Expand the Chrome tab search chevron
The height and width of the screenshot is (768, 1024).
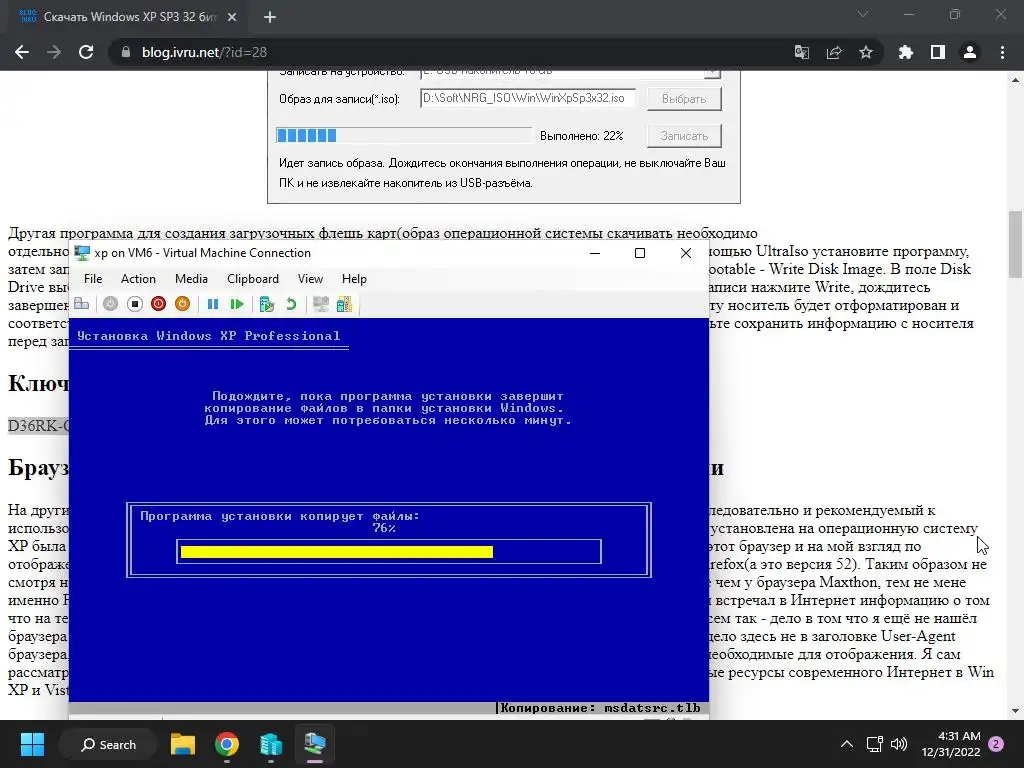[863, 14]
